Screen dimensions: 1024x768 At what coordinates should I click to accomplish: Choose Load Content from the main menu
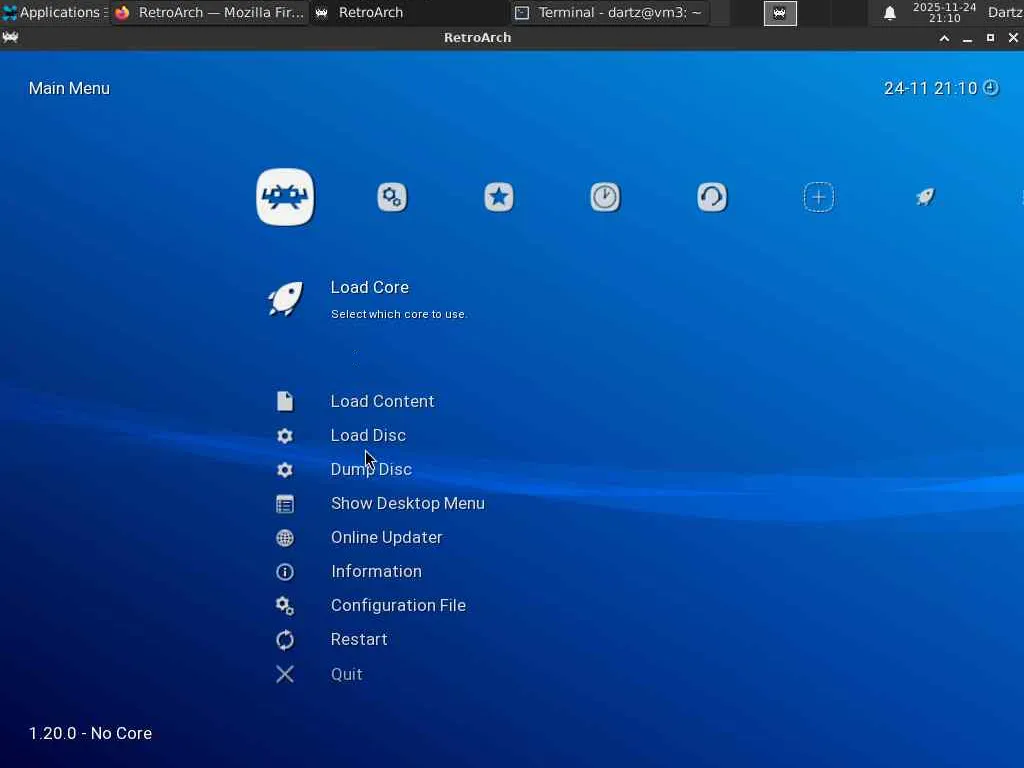coord(382,401)
